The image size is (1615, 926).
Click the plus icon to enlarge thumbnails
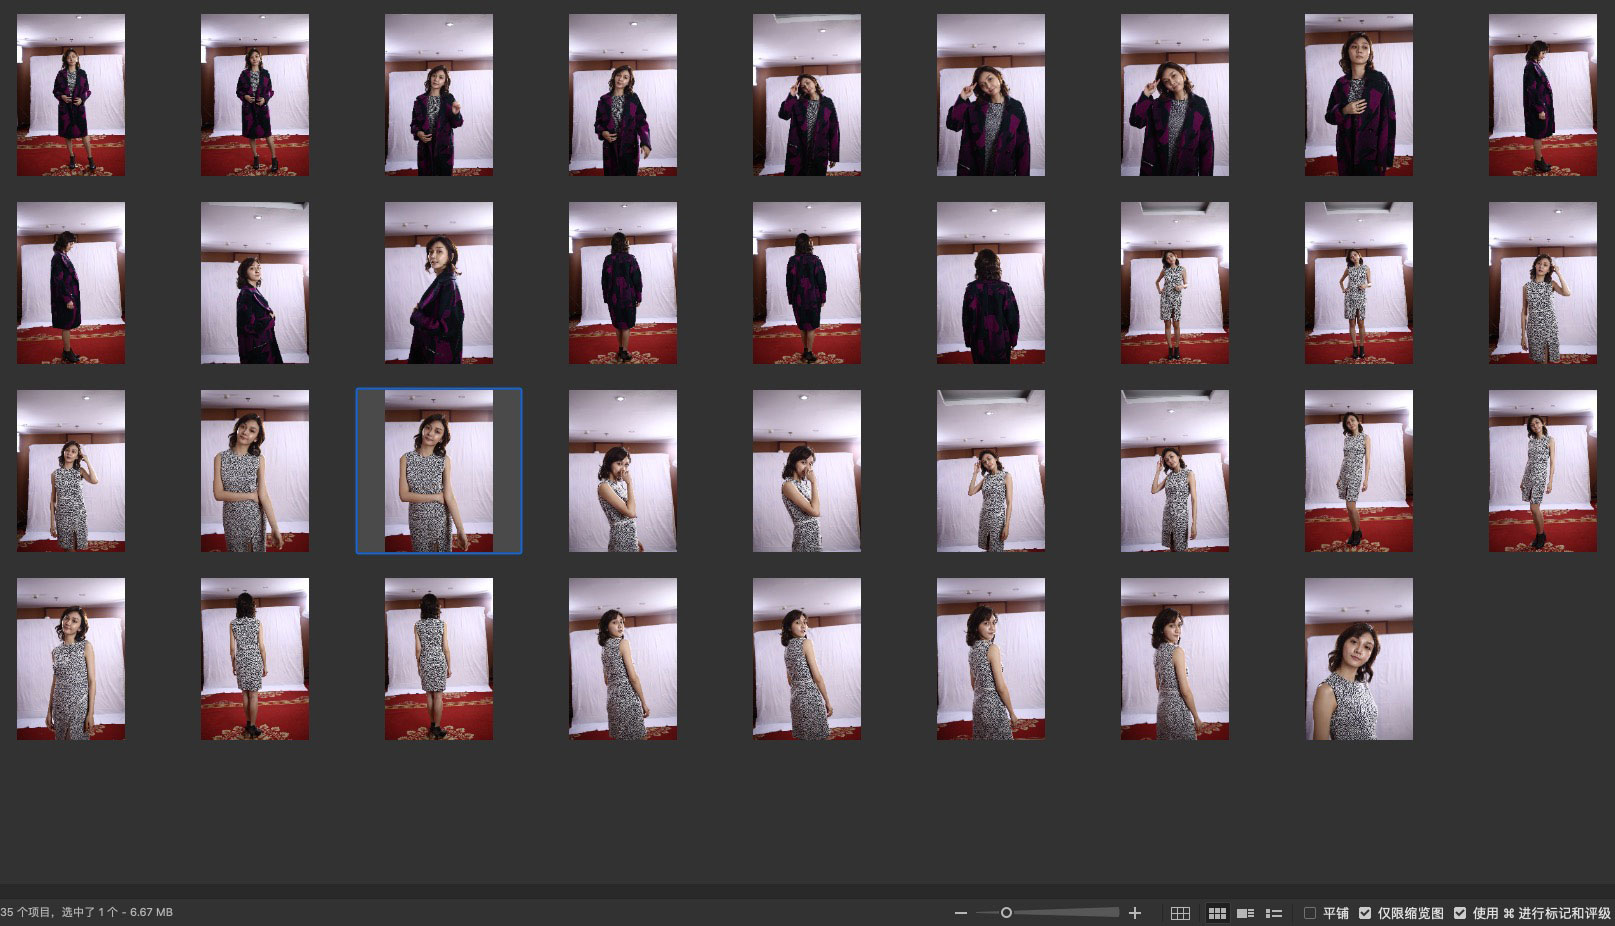1135,913
